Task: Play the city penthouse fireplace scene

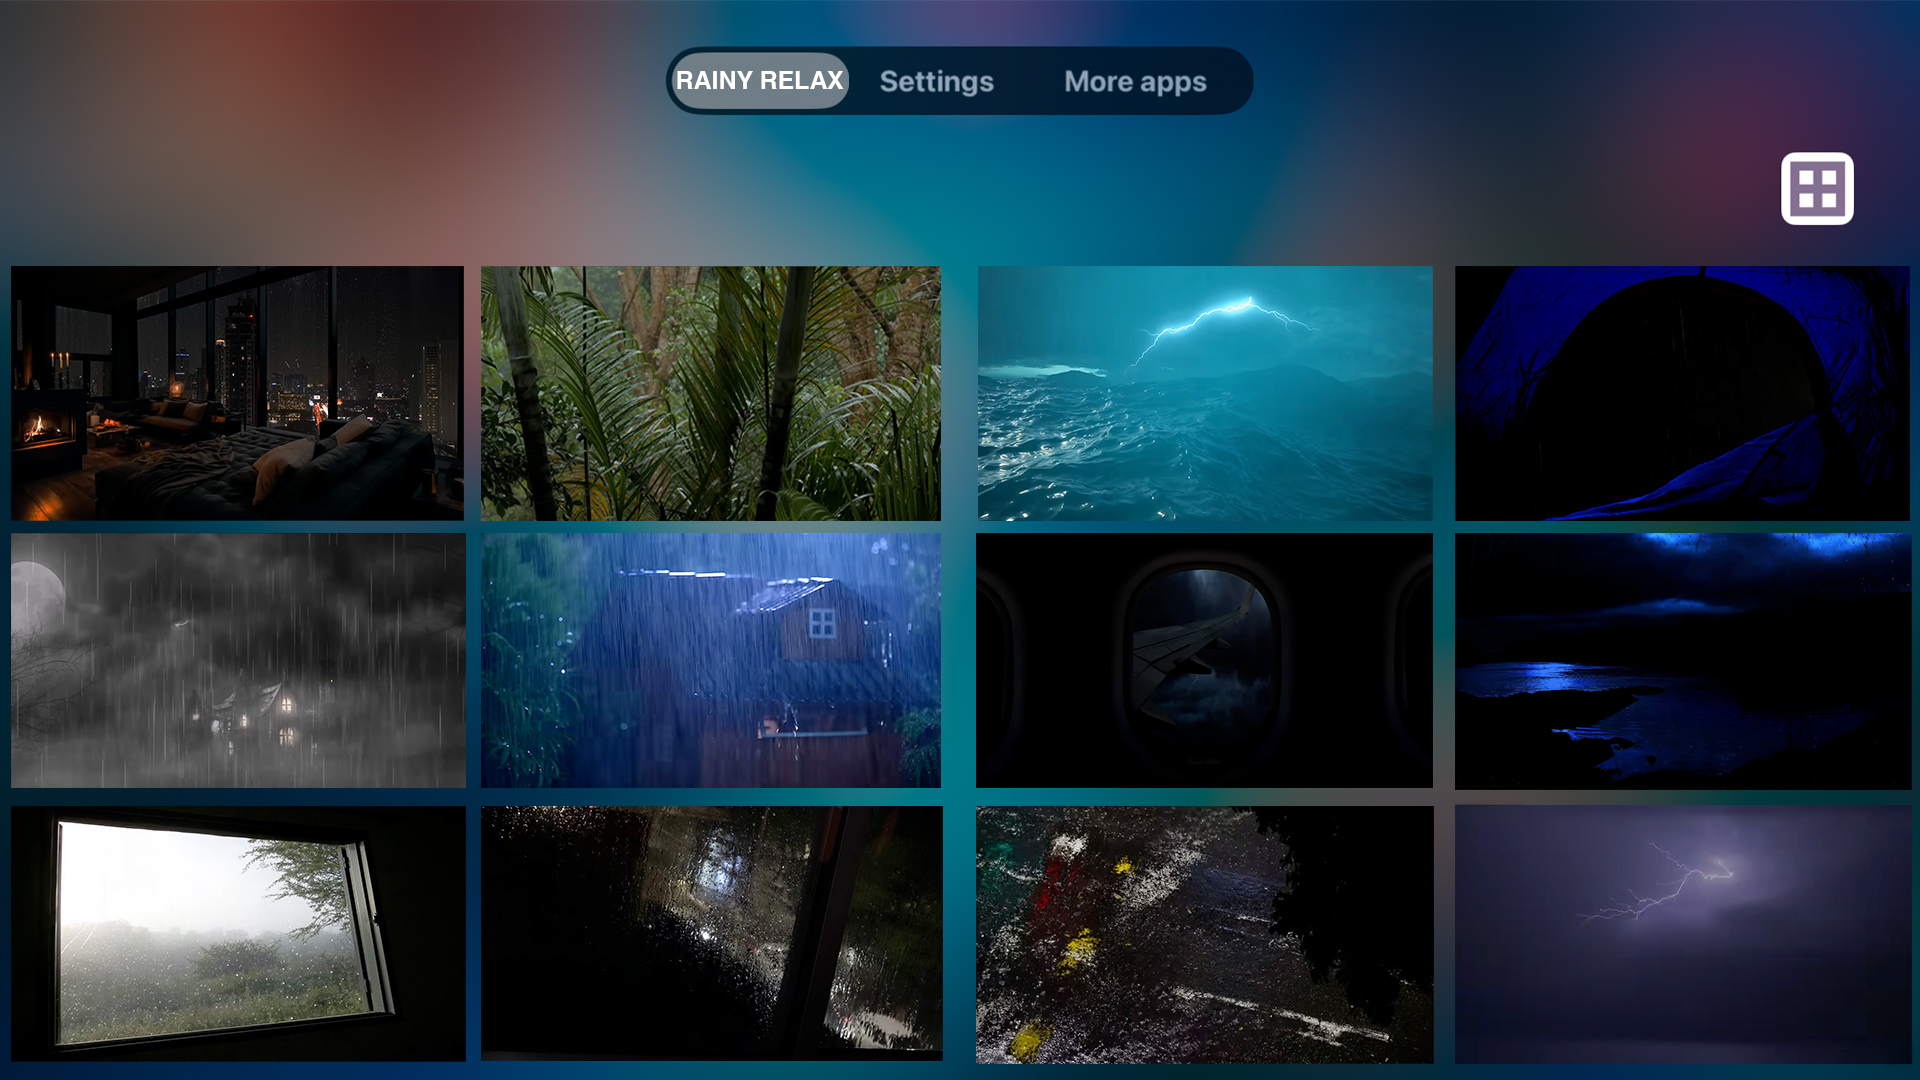Action: [x=237, y=393]
